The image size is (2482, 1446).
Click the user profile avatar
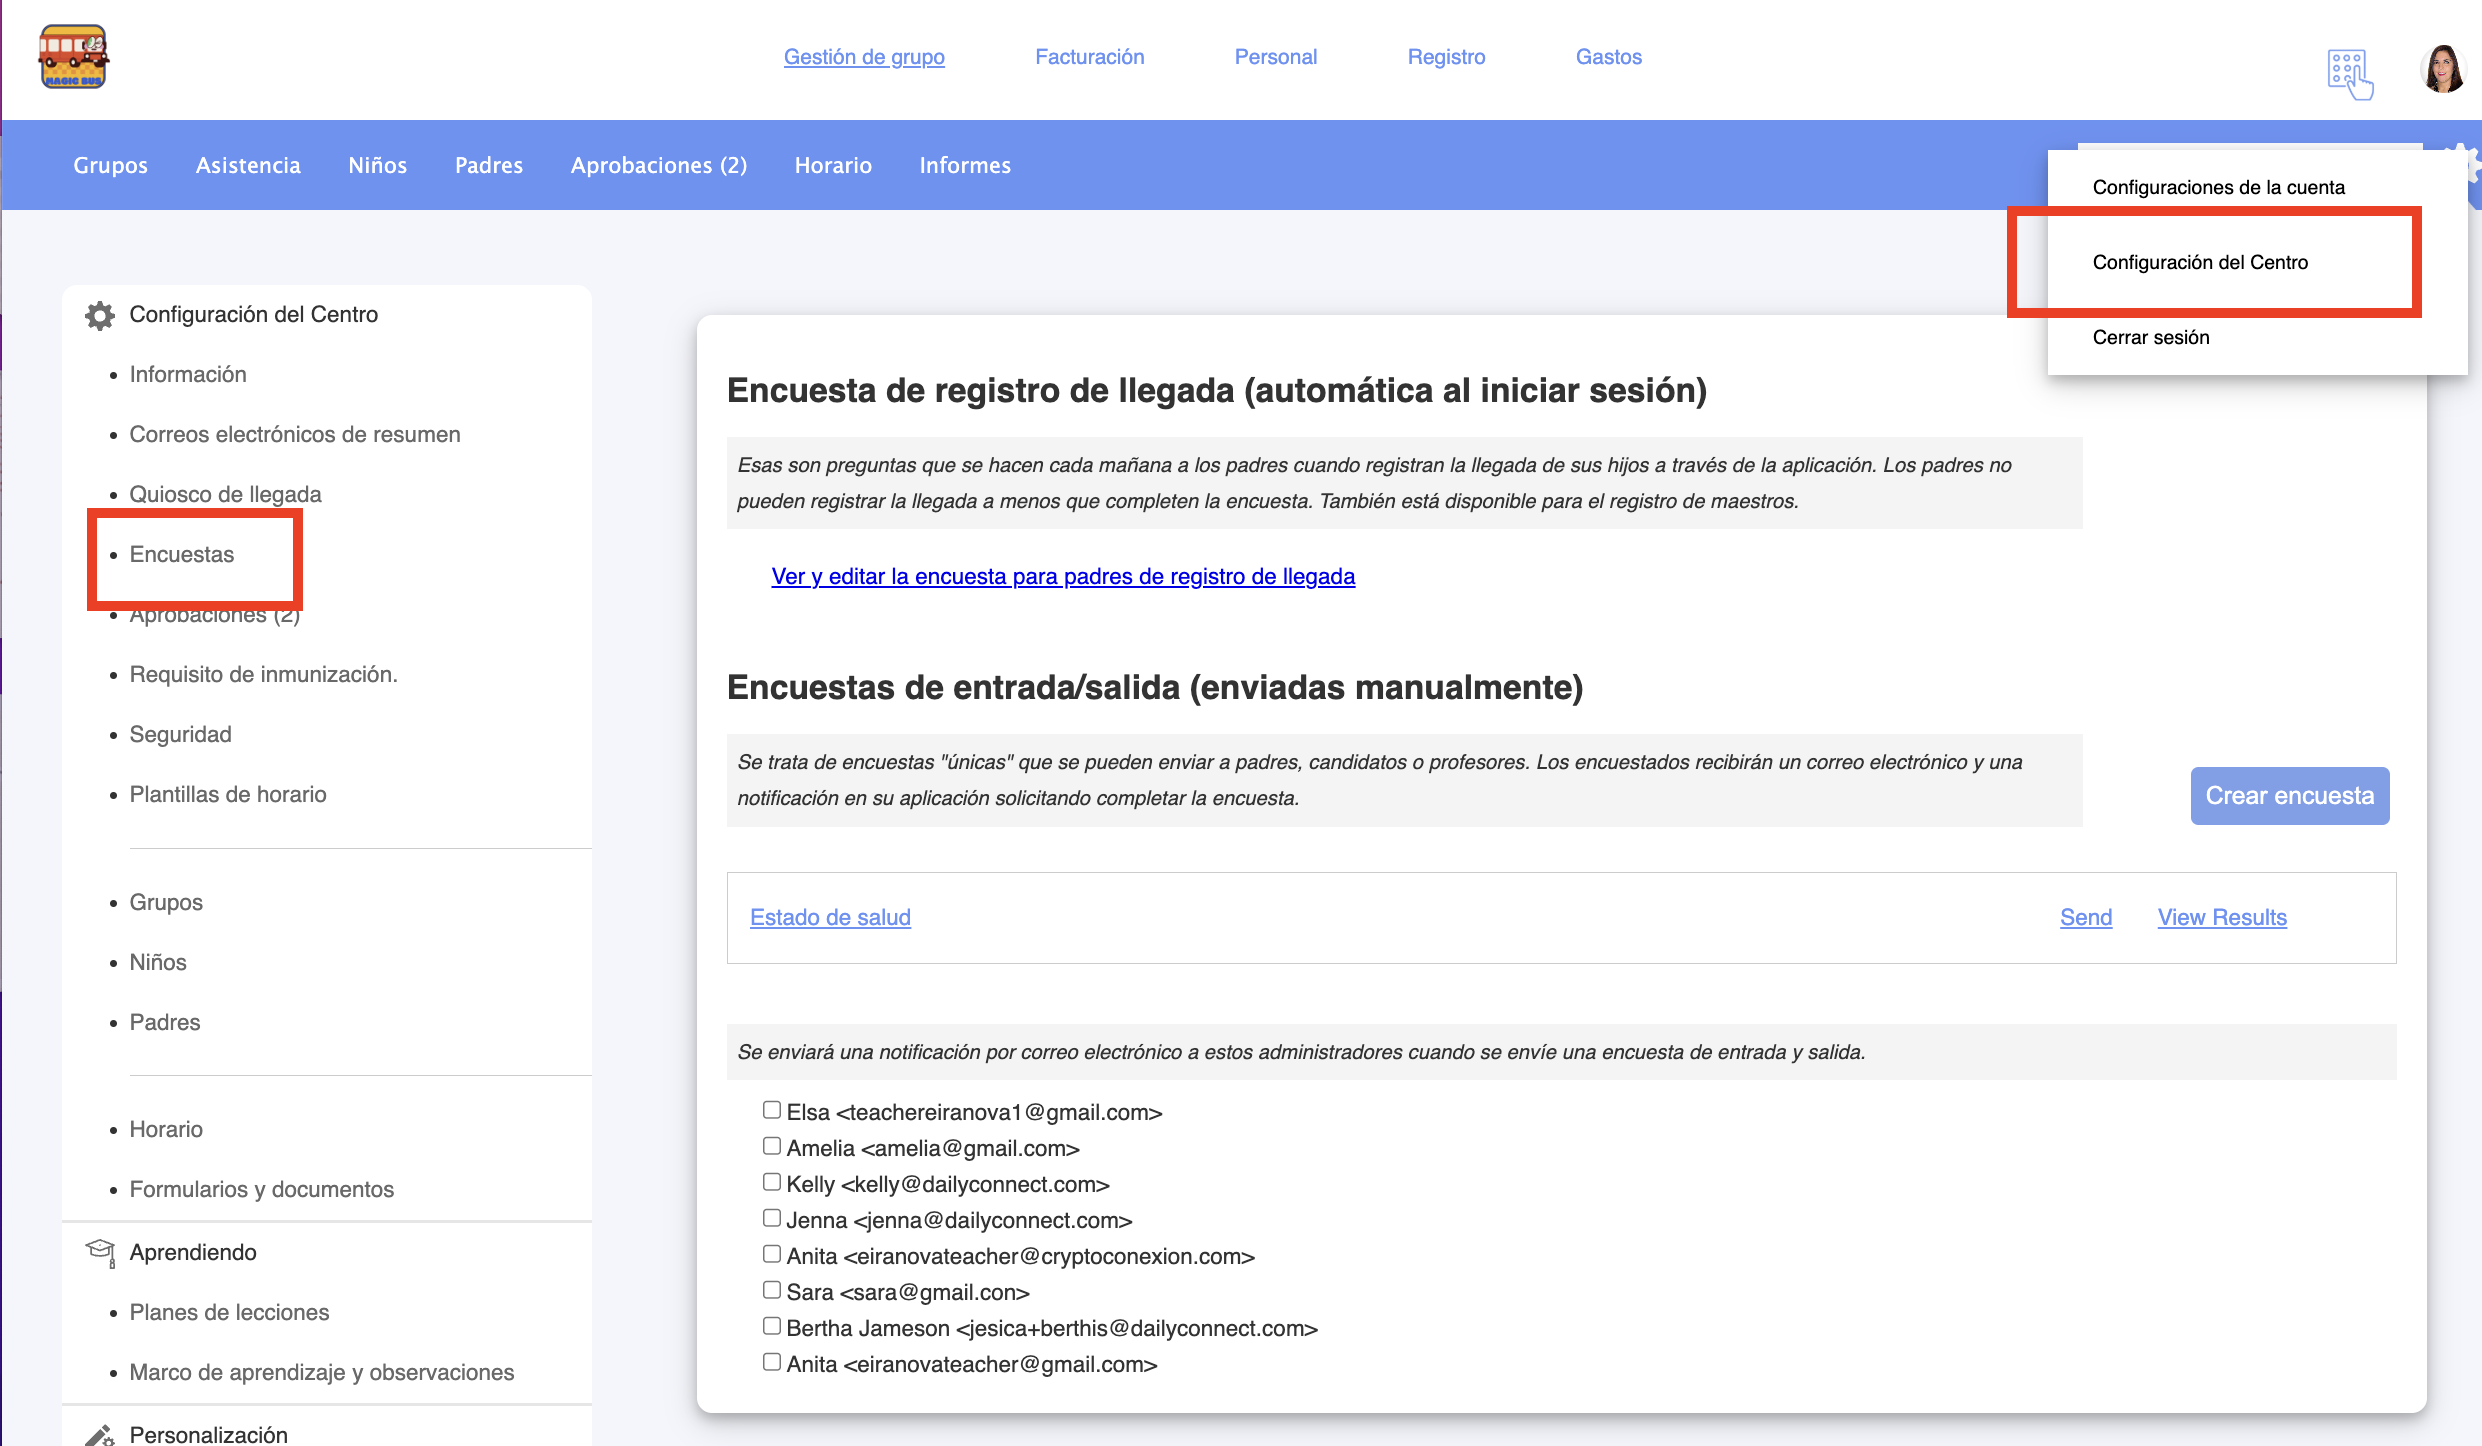[x=2443, y=70]
